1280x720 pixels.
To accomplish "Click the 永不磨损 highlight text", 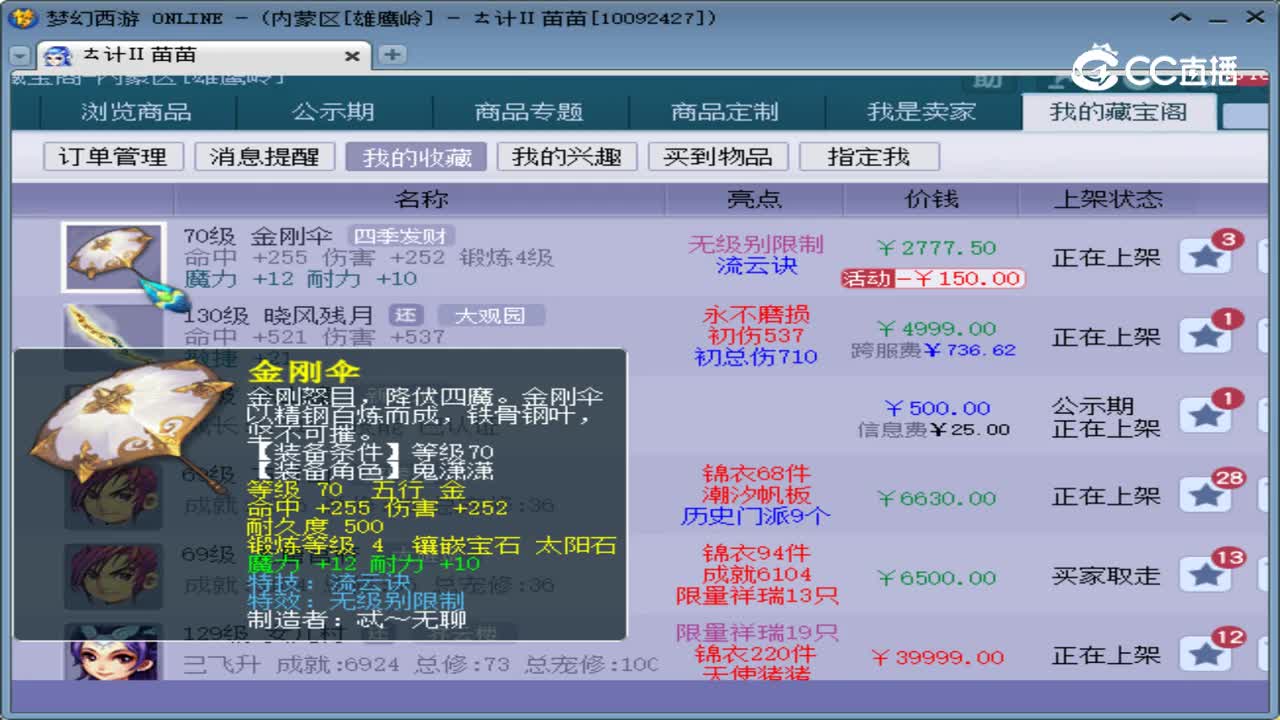I will coord(756,315).
